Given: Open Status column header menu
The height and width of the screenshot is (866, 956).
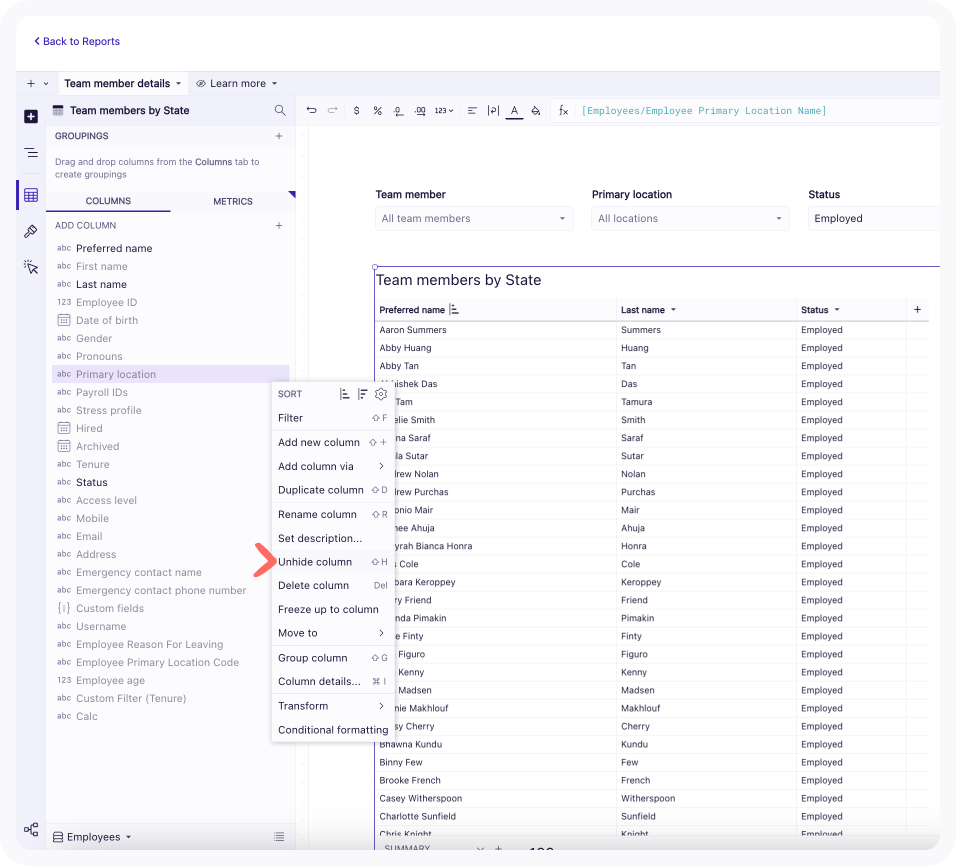Looking at the screenshot, I should (x=837, y=310).
